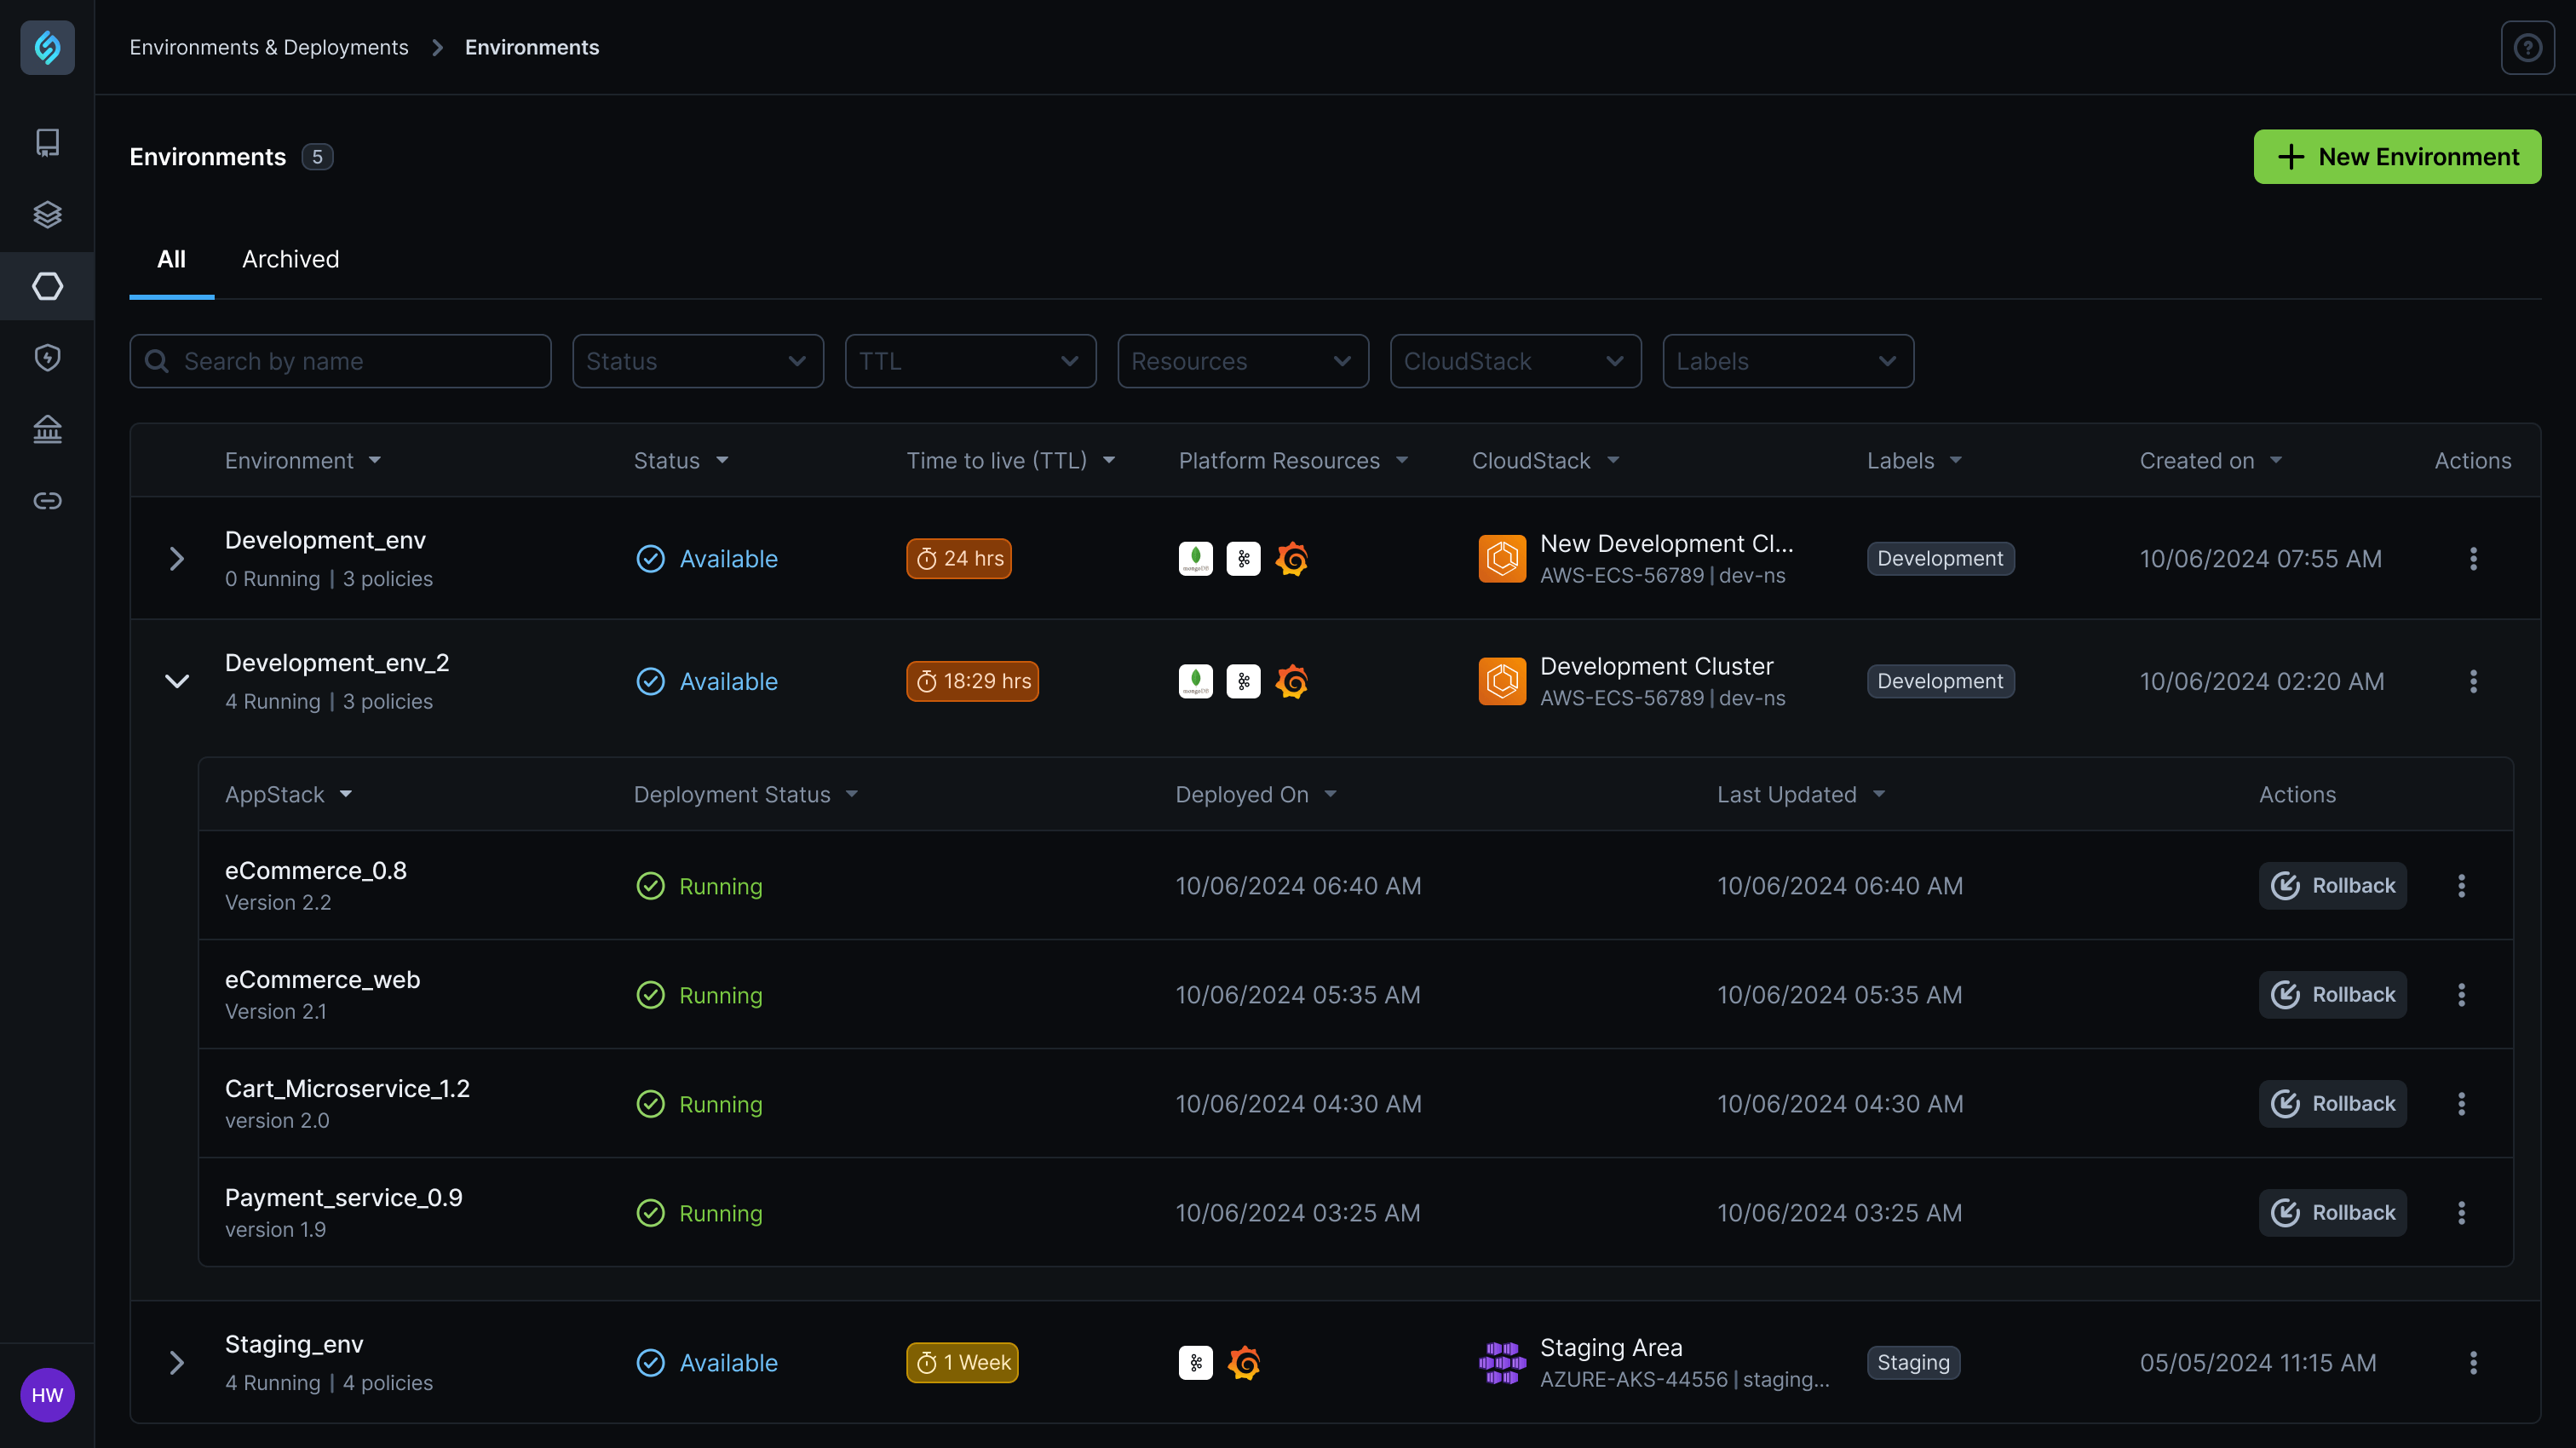Screen dimensions: 2576x1448
Task: Open the Development_env_2 environment name
Action: [x=337, y=663]
